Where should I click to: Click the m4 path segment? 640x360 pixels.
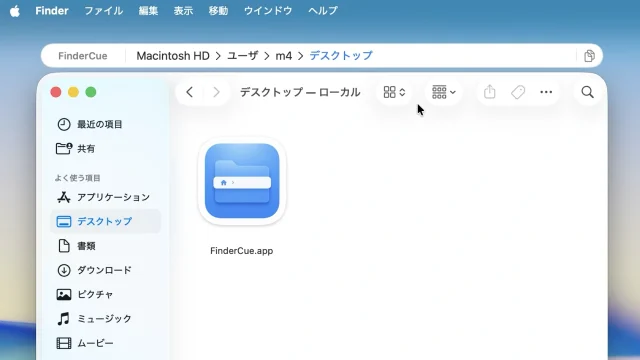click(284, 56)
